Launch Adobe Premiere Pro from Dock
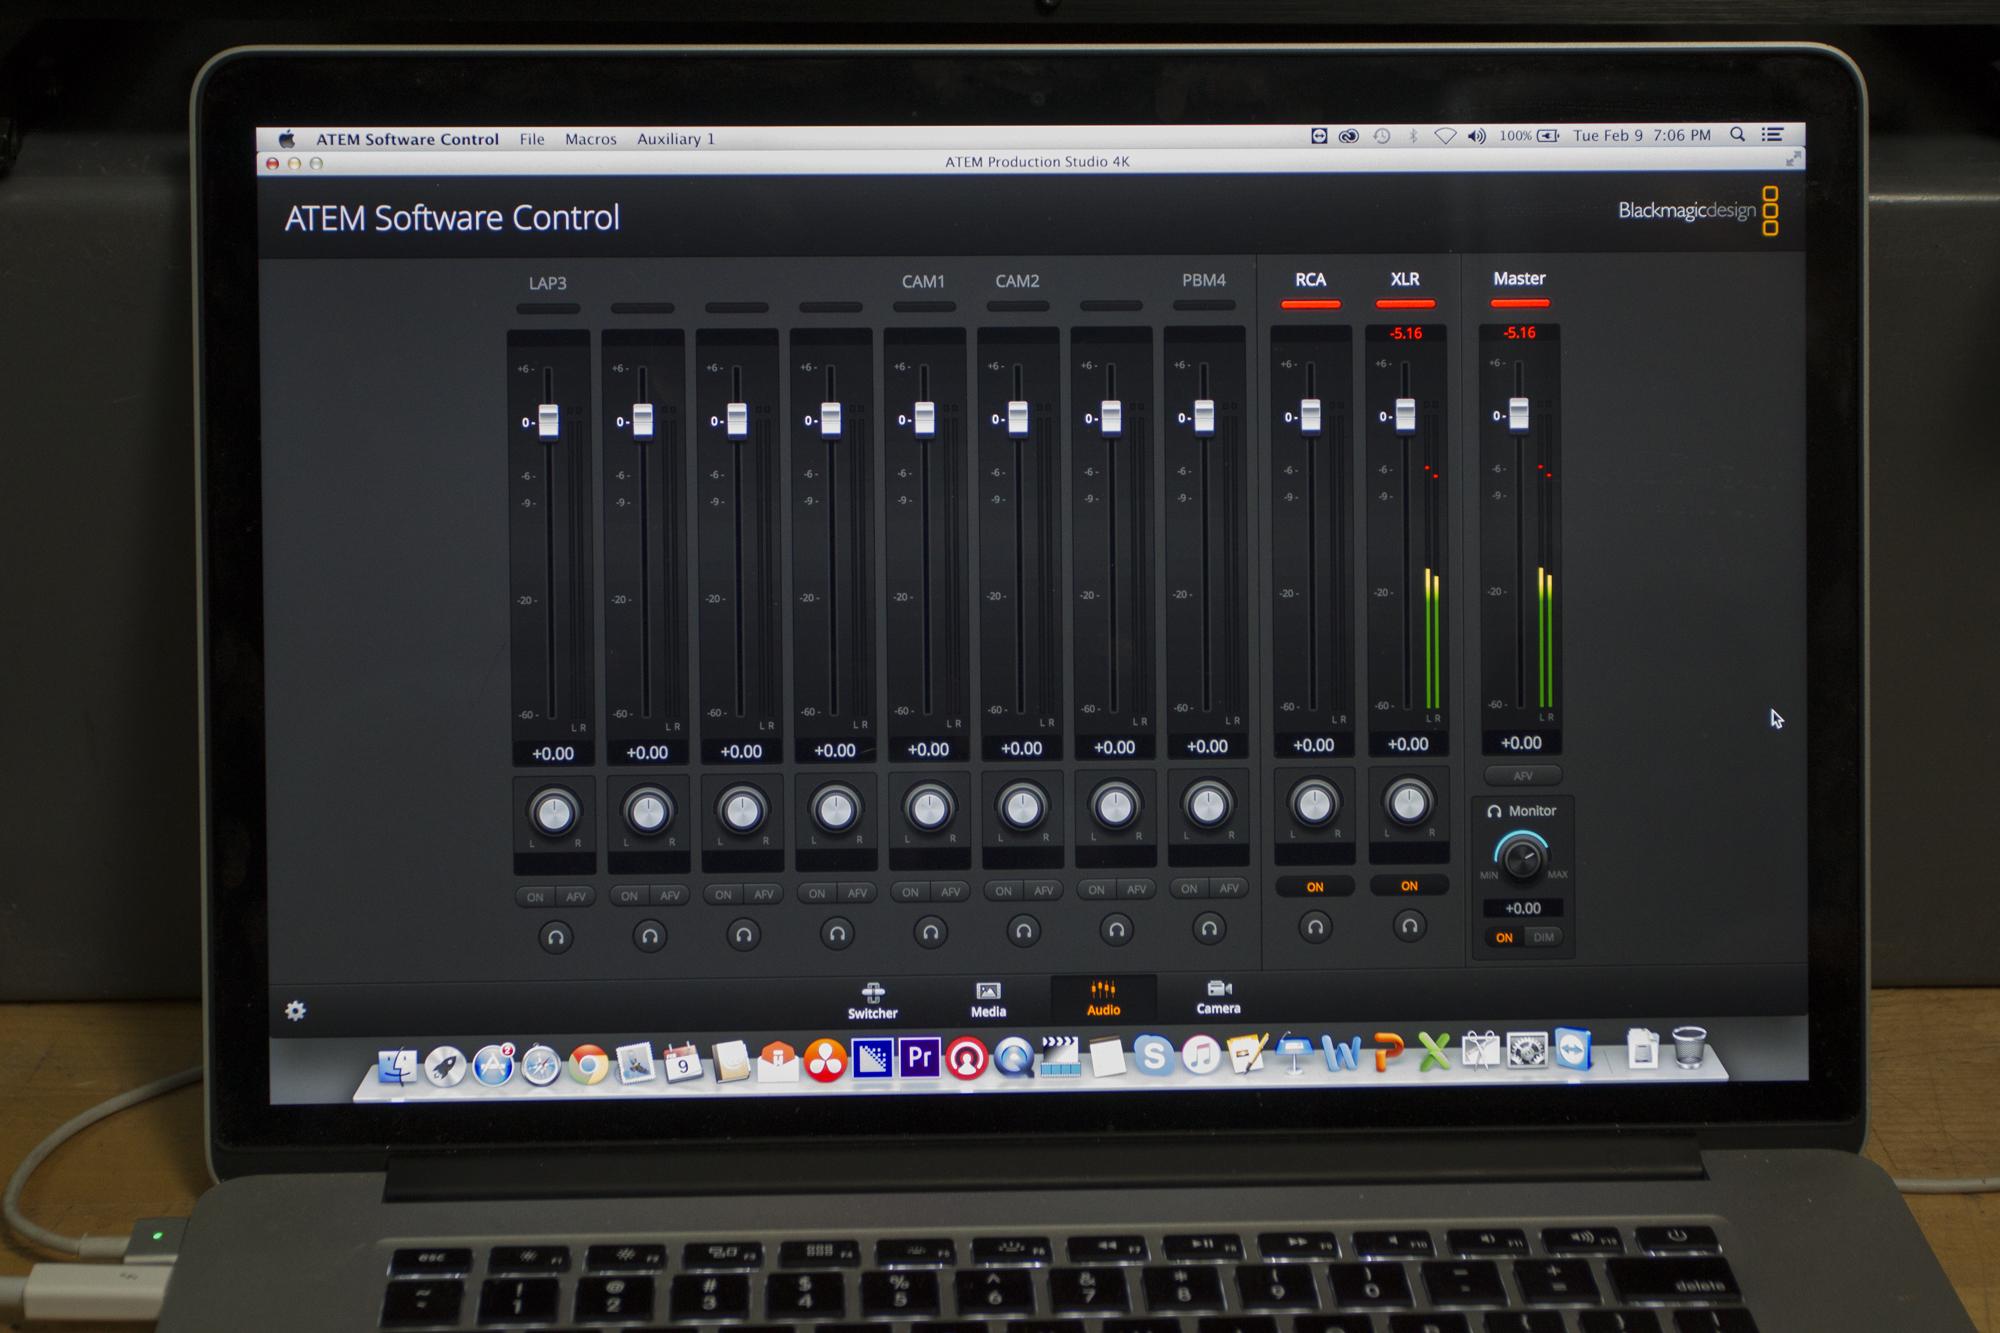The image size is (2000, 1333). 919,1057
